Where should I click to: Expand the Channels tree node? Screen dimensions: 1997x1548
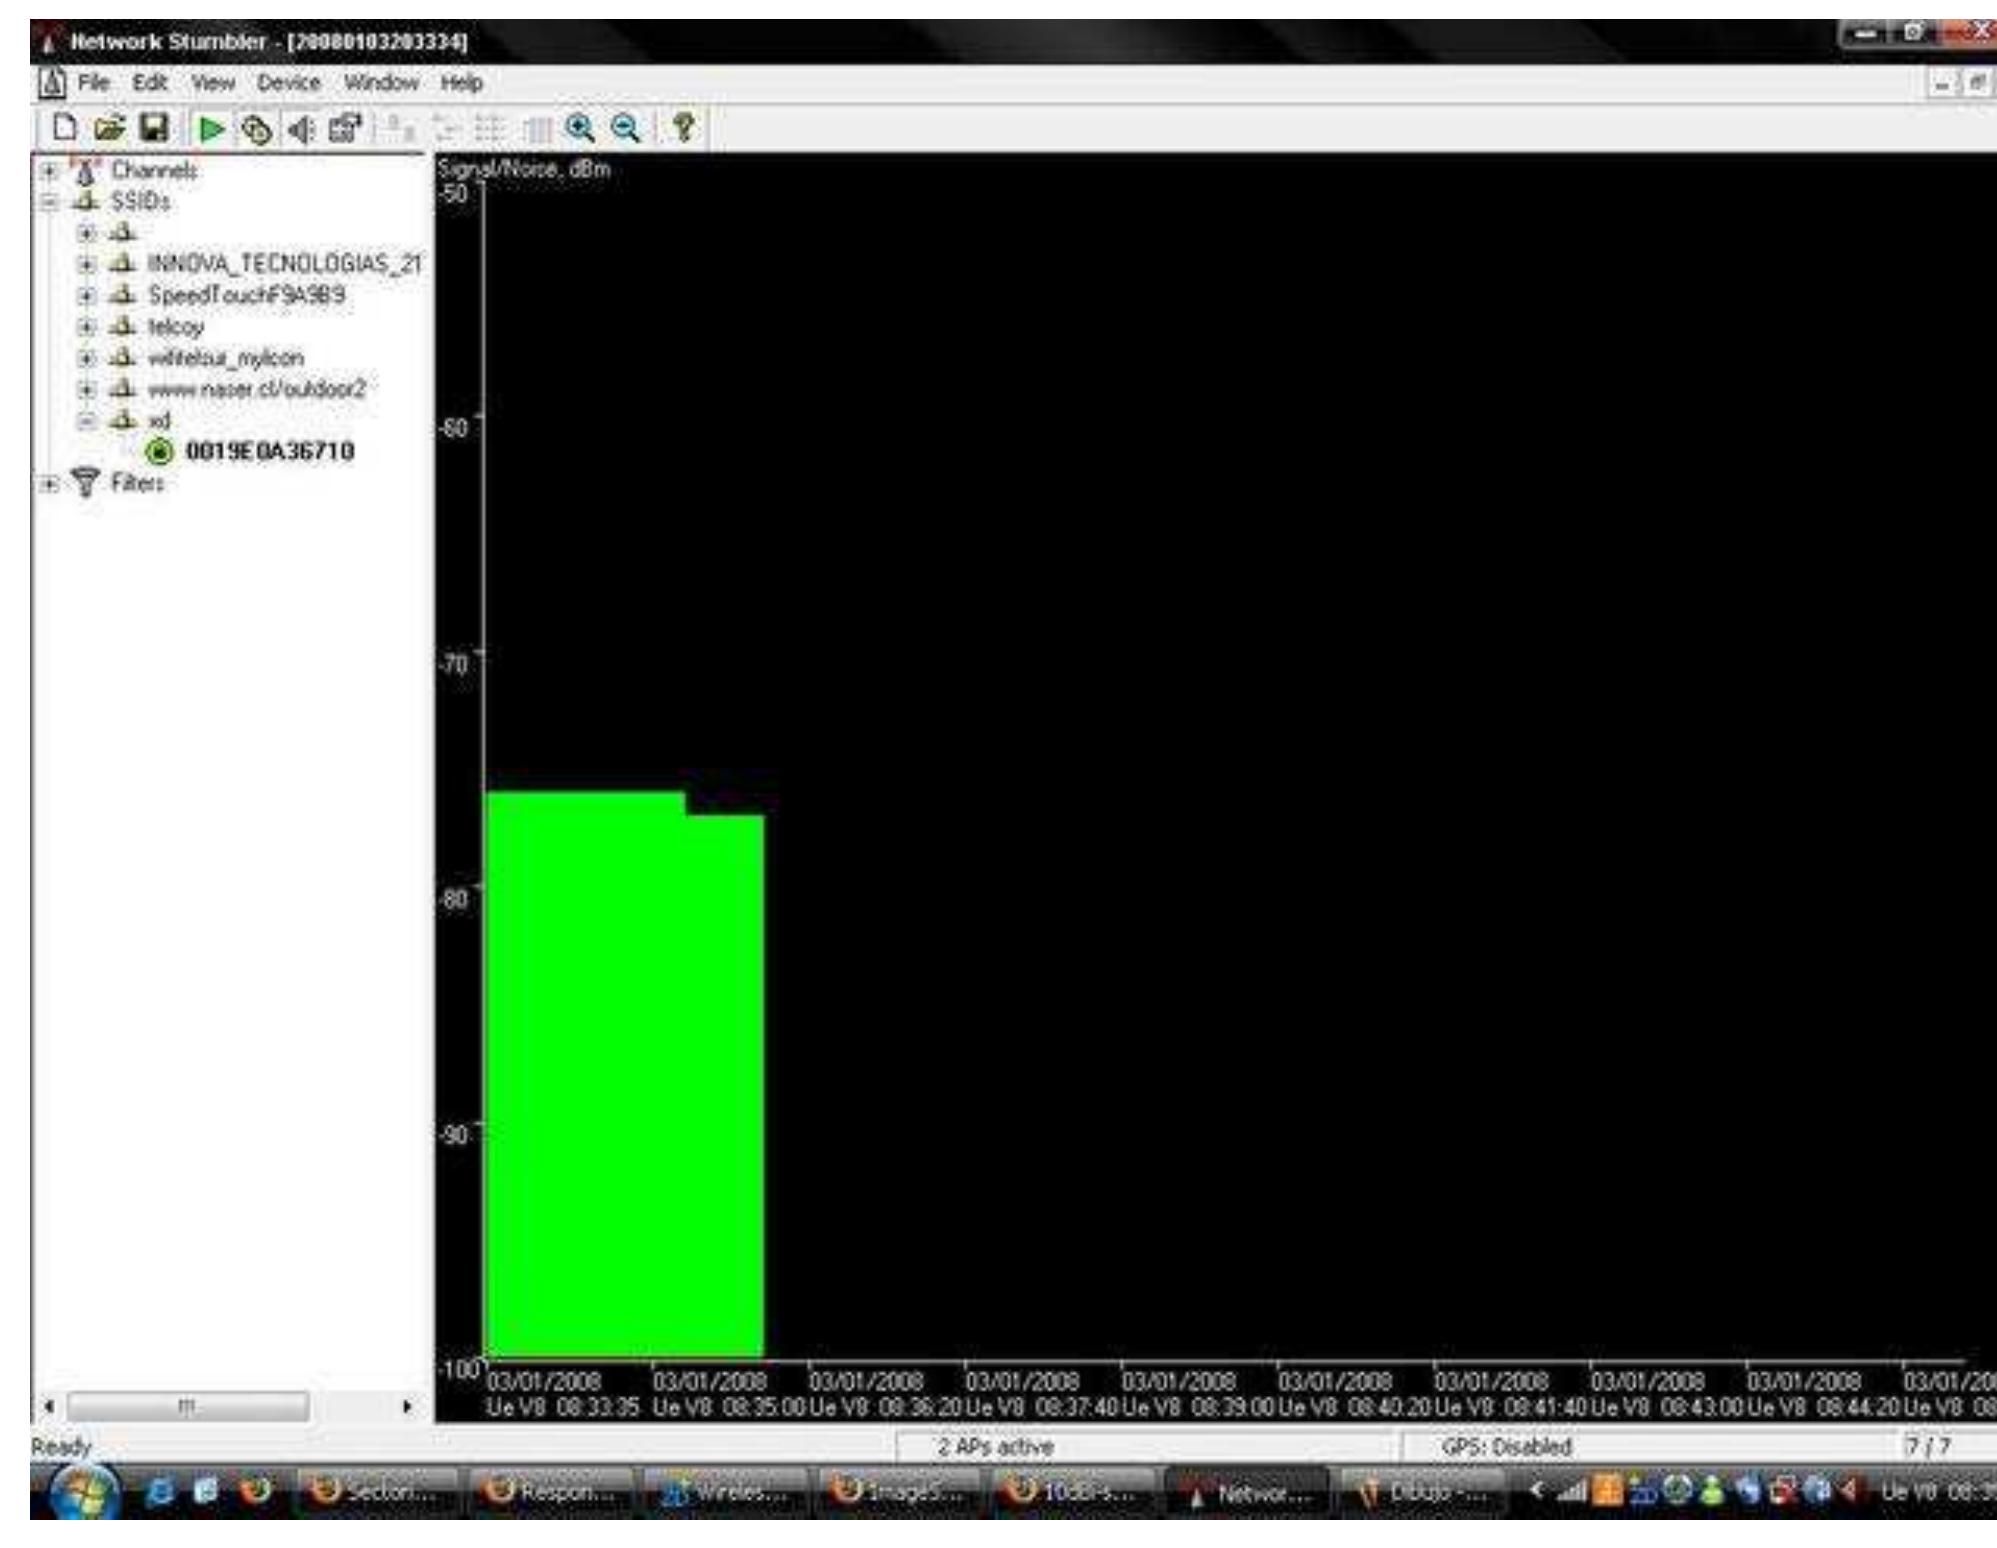click(x=48, y=170)
